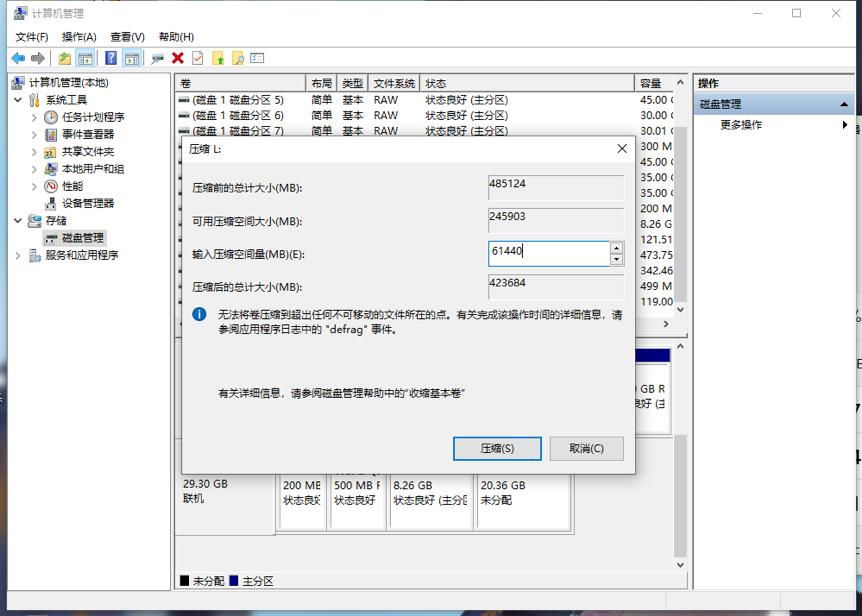Image resolution: width=862 pixels, height=616 pixels.
Task: Click the forward navigation arrow icon
Action: [36, 57]
